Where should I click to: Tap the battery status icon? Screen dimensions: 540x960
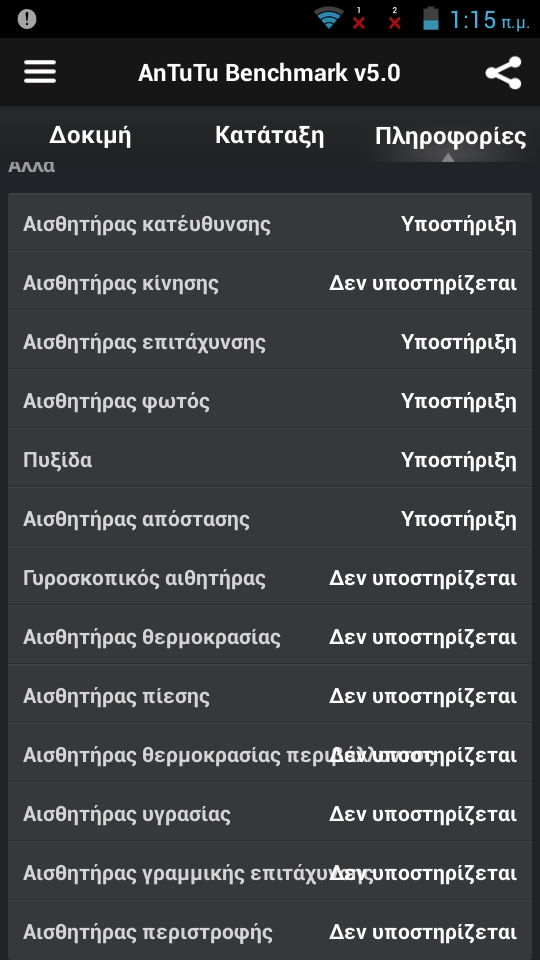point(431,18)
